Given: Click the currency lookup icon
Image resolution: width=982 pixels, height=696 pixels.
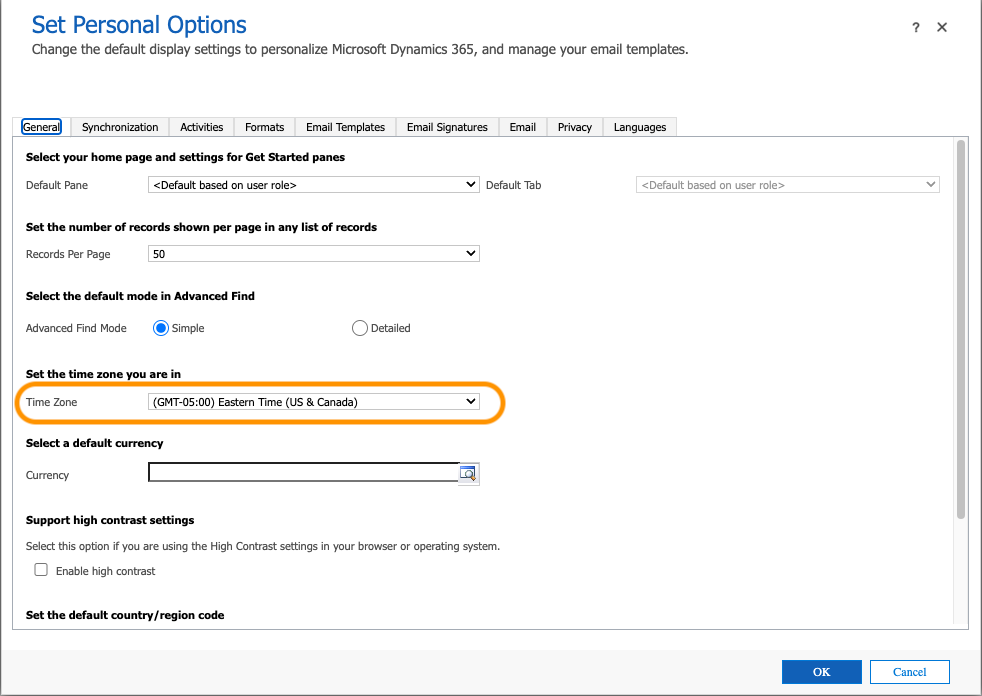Looking at the screenshot, I should (469, 474).
